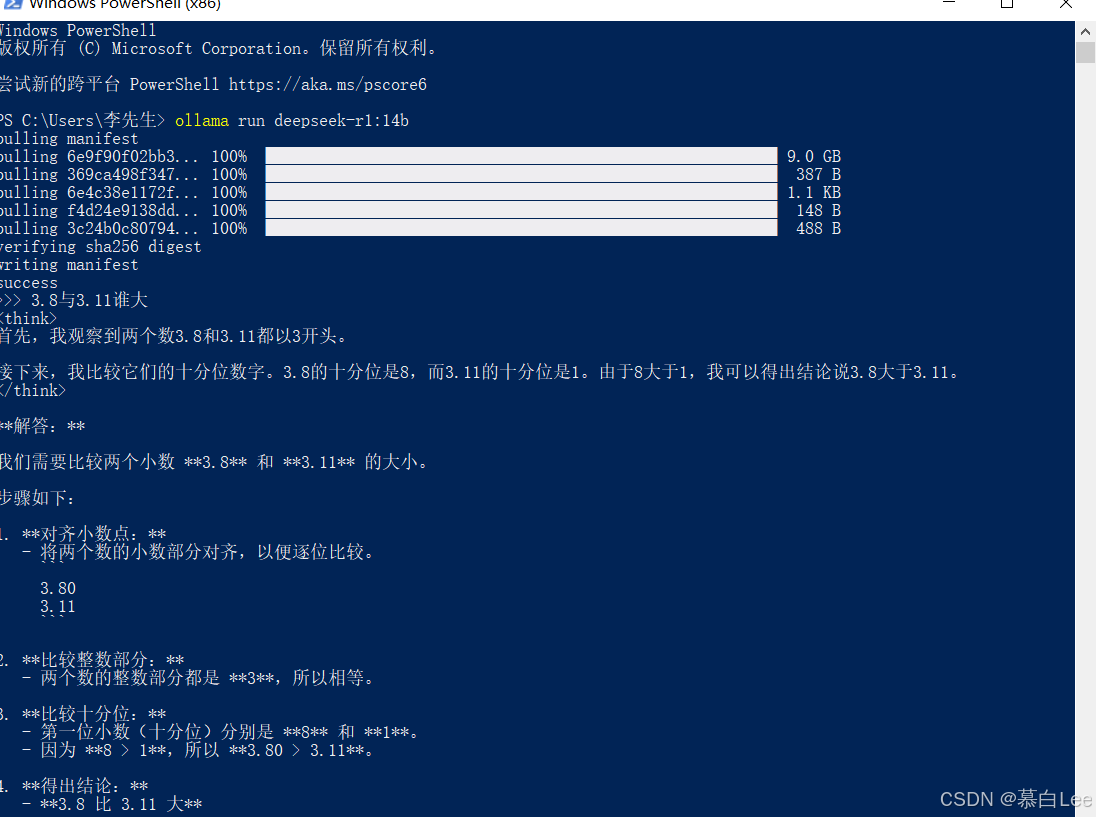Click the success status line
The height and width of the screenshot is (817, 1096).
point(28,283)
